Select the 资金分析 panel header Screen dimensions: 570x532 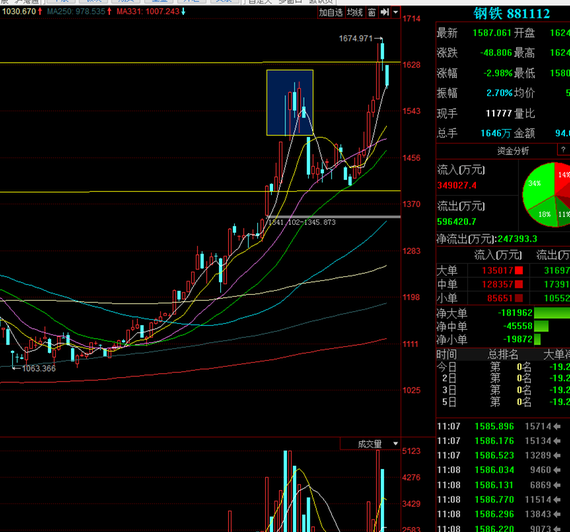click(x=513, y=151)
